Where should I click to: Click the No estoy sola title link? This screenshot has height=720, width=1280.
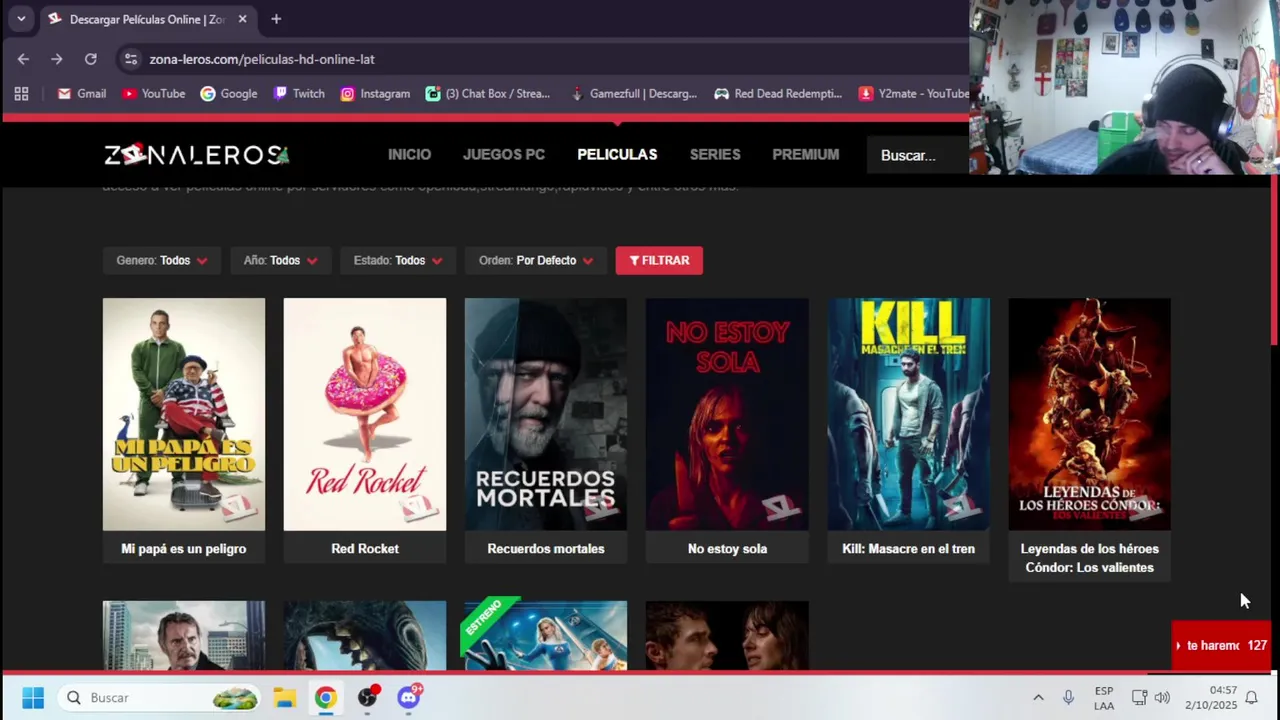point(727,549)
